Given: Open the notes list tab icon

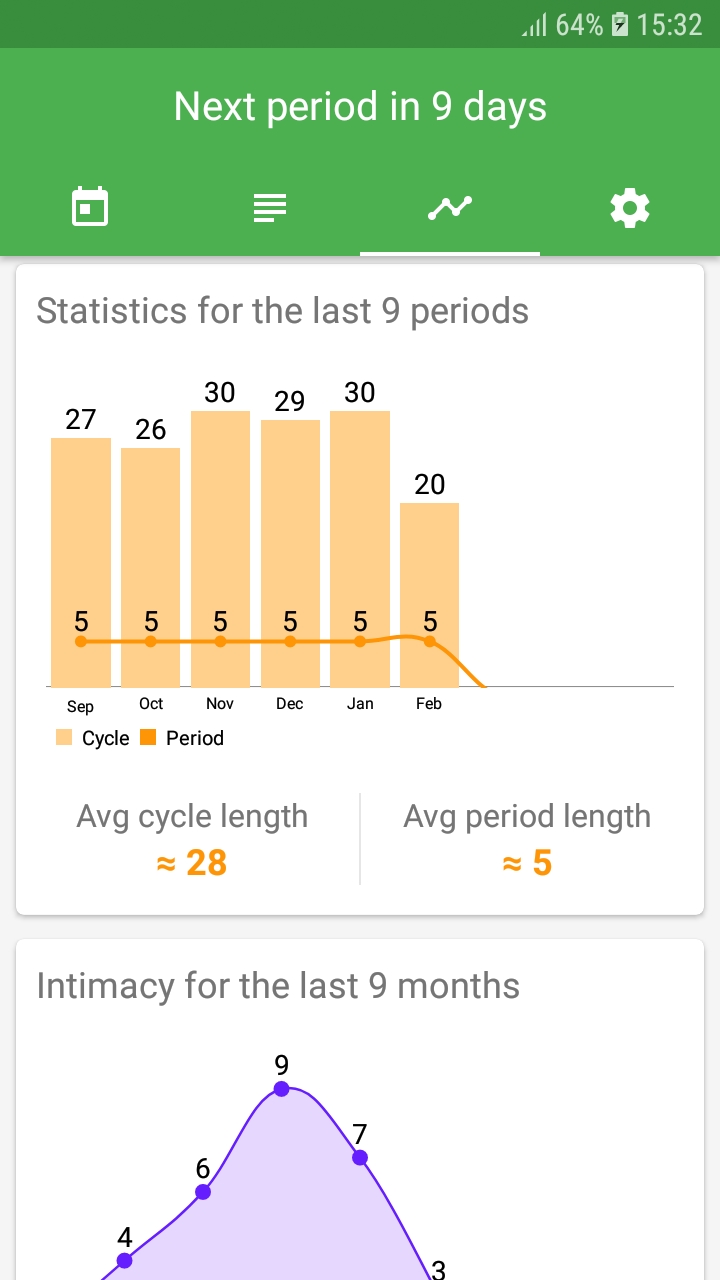Looking at the screenshot, I should pyautogui.click(x=270, y=208).
